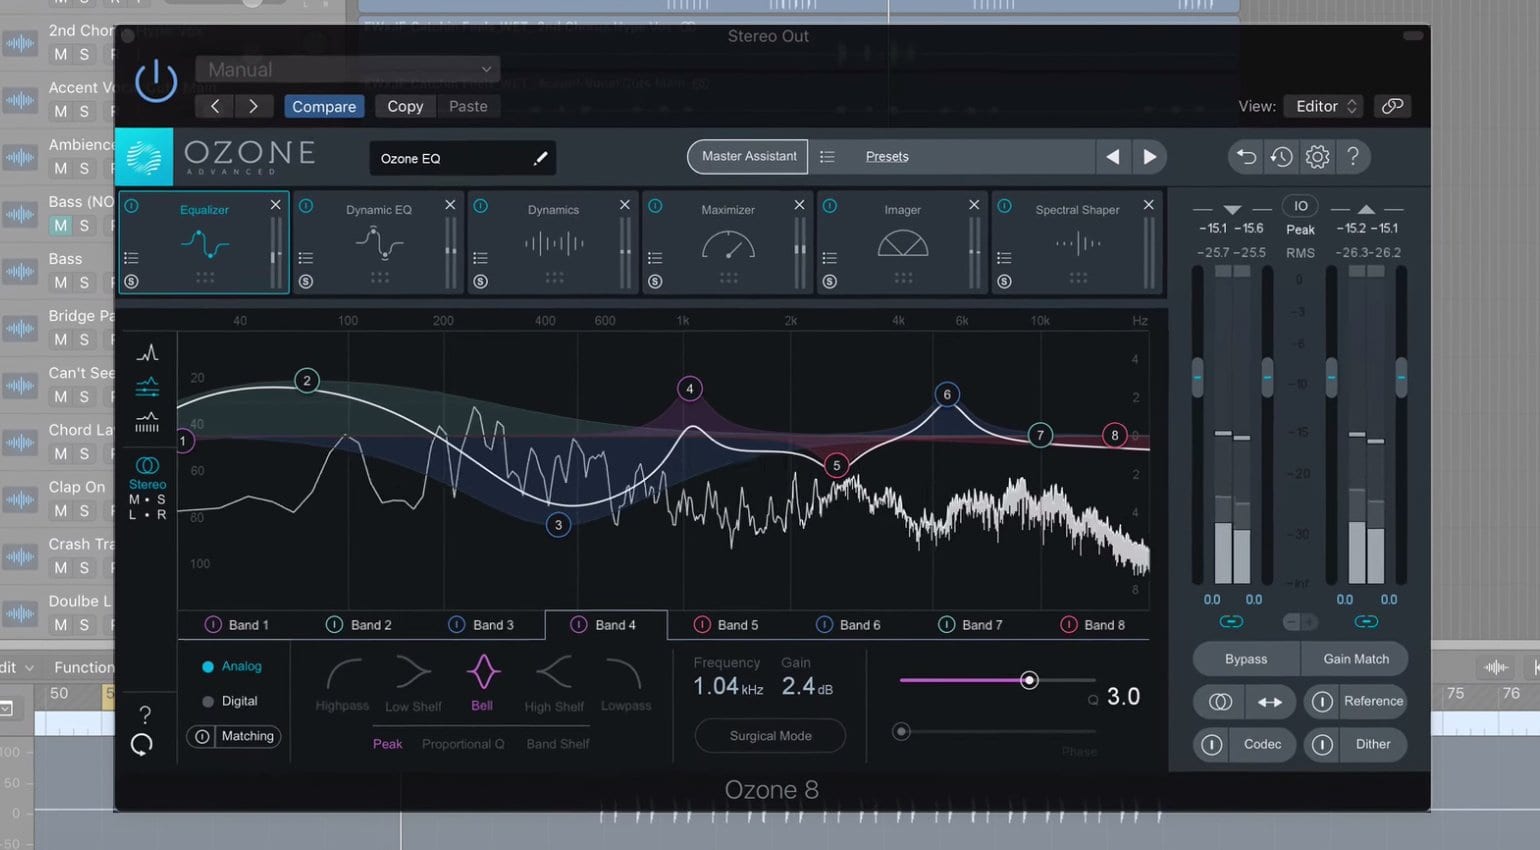Switch to the Band 5 tab
The height and width of the screenshot is (850, 1540).
tap(726, 625)
